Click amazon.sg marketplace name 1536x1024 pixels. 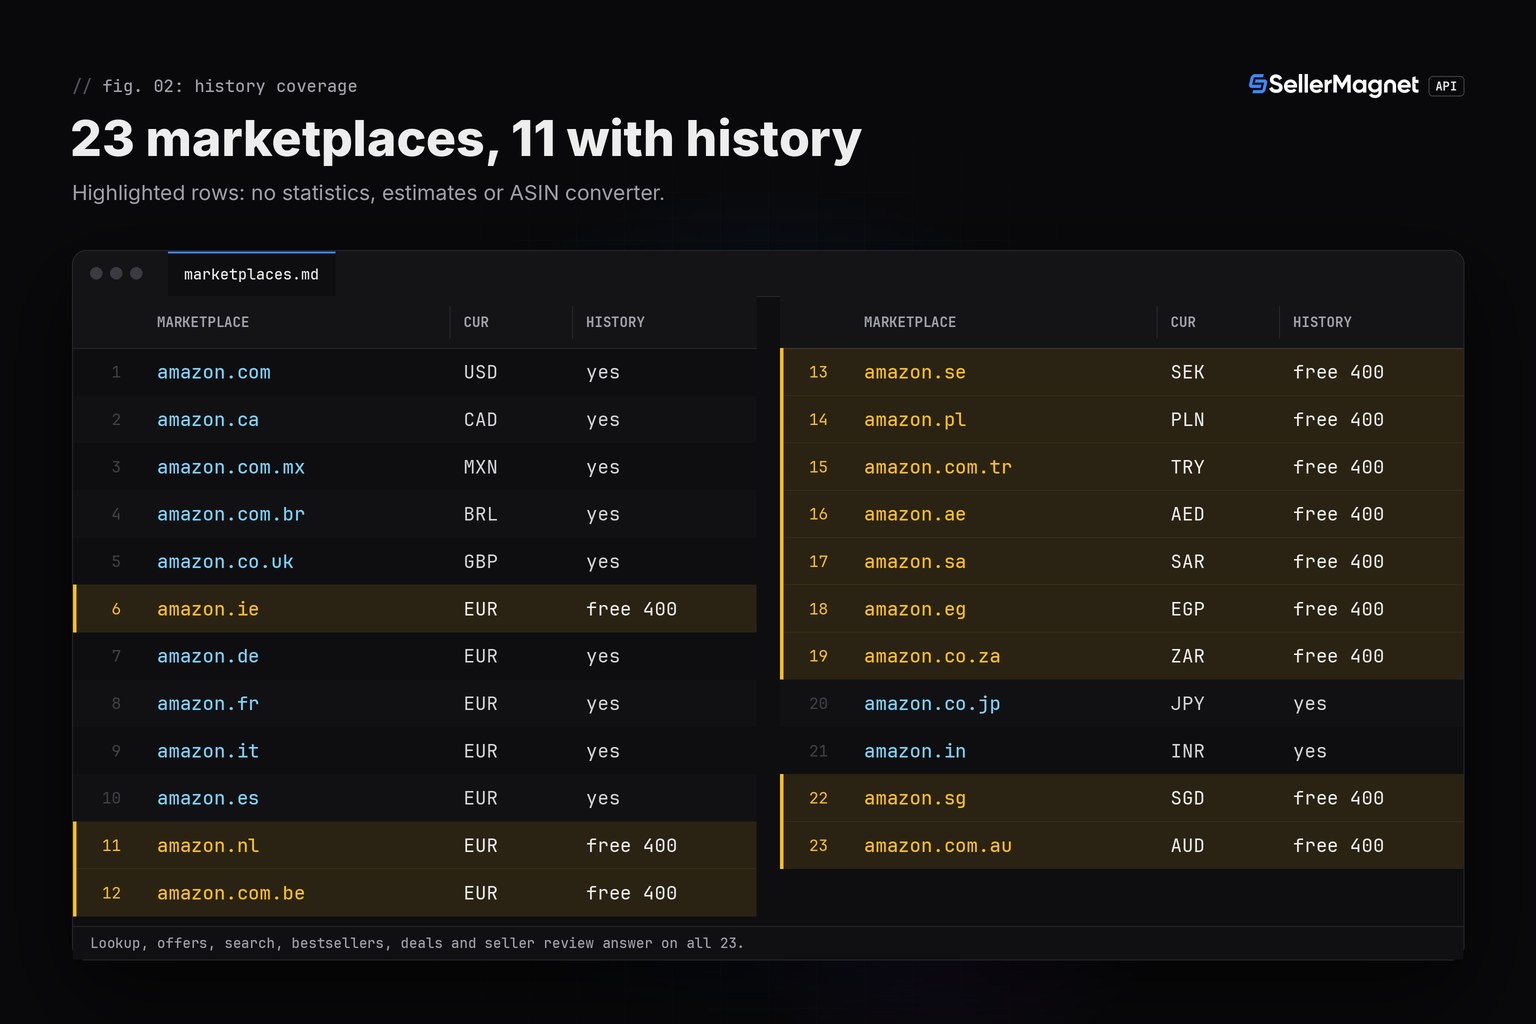click(915, 798)
